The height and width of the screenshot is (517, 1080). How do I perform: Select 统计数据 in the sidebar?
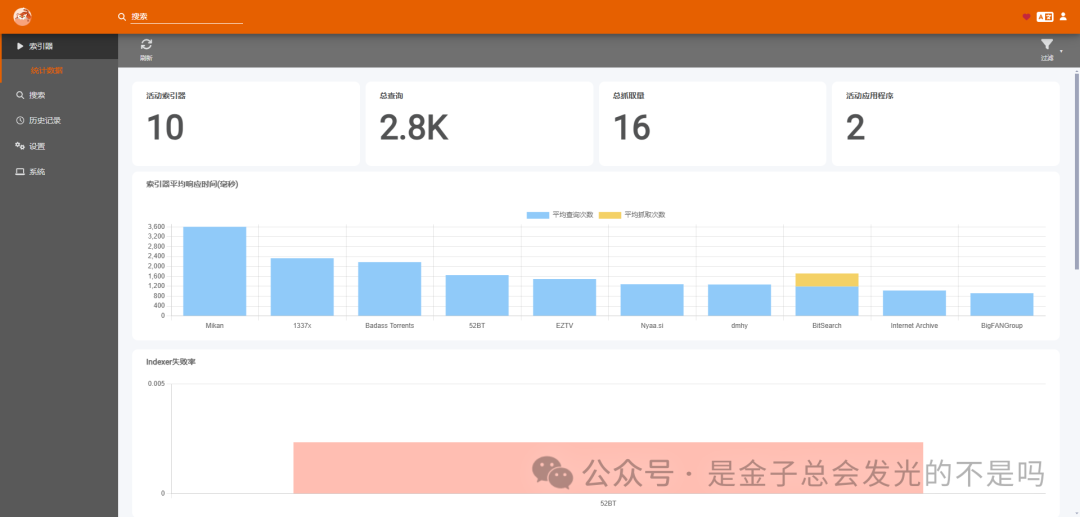[x=47, y=70]
